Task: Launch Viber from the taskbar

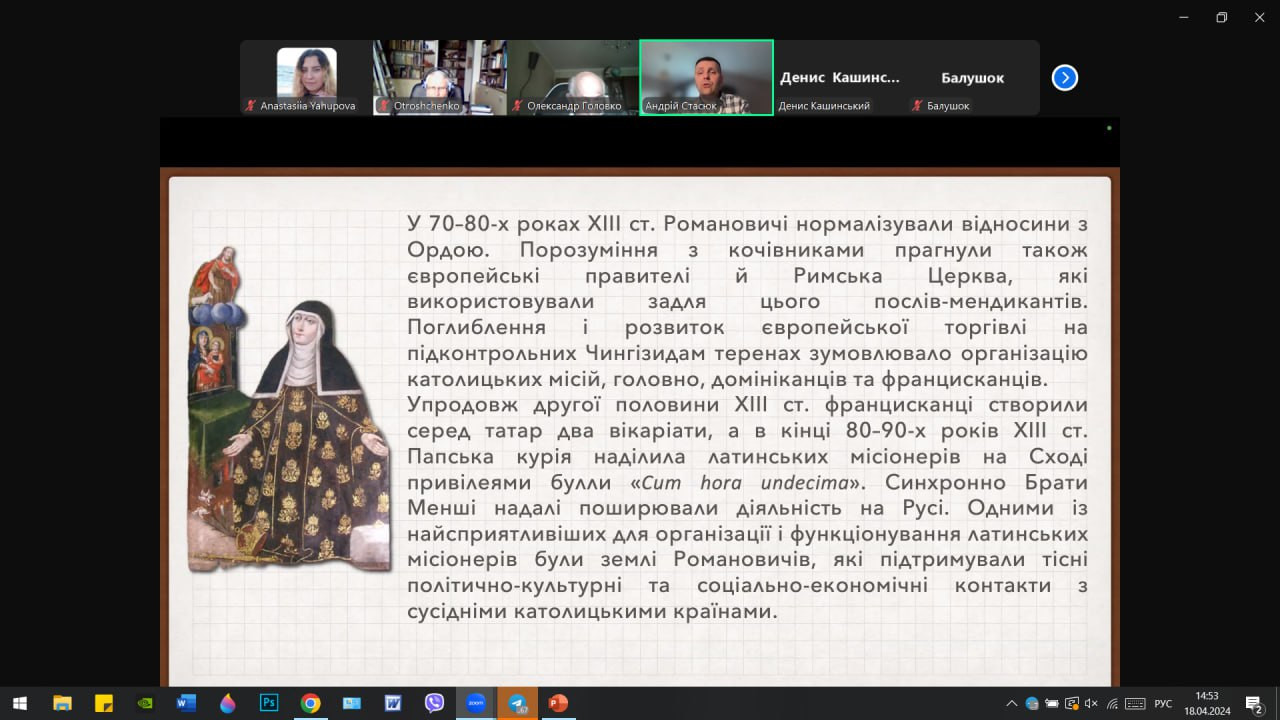Action: pyautogui.click(x=434, y=703)
